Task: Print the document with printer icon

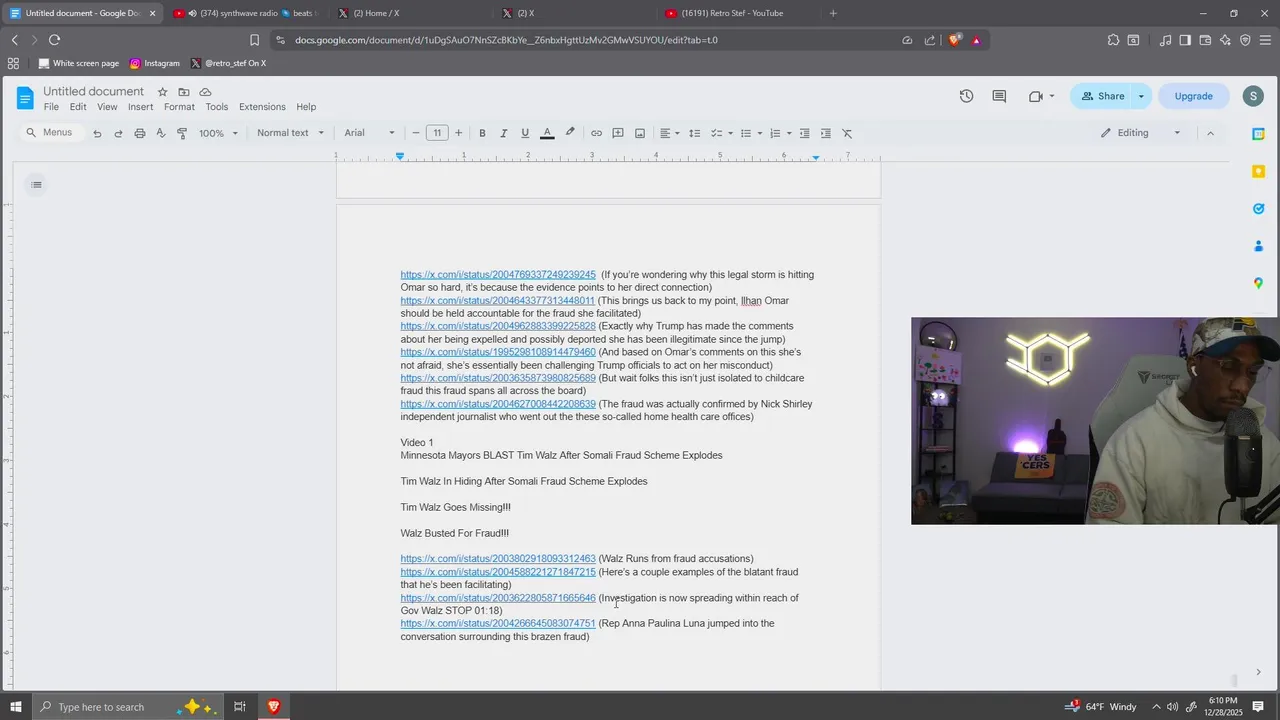Action: pyautogui.click(x=140, y=133)
